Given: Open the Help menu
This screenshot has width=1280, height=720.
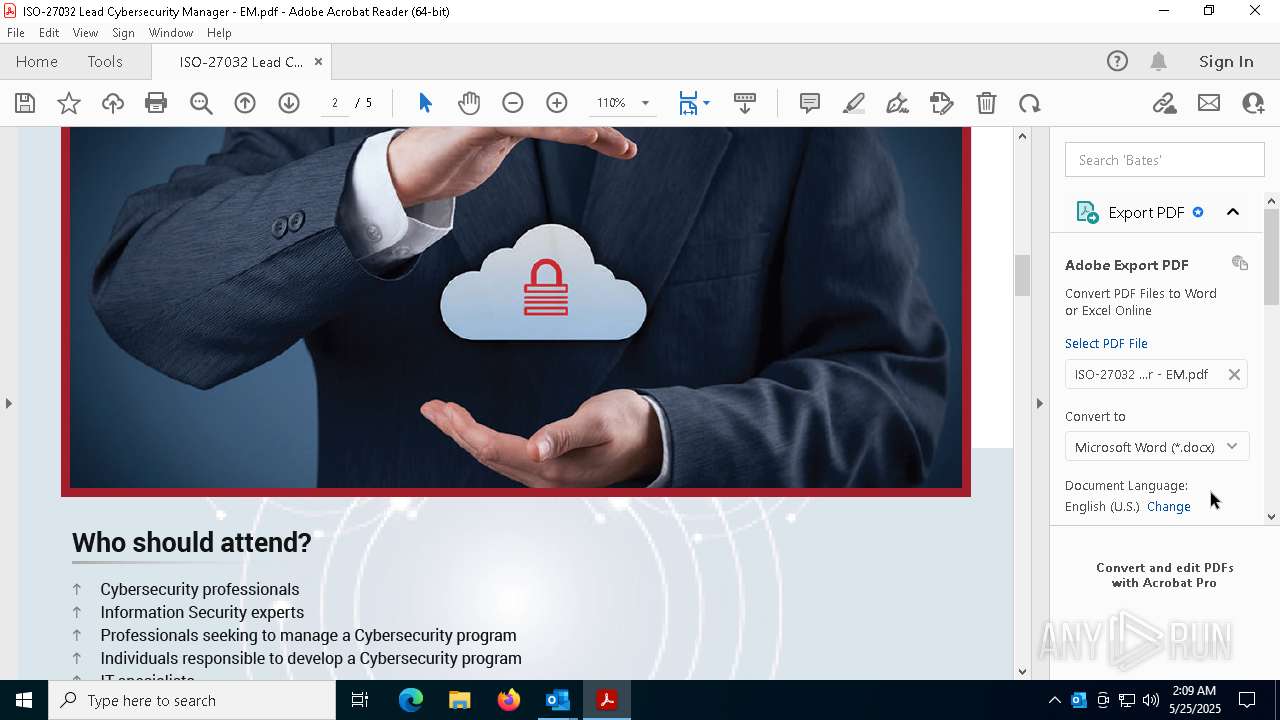Looking at the screenshot, I should 219,33.
